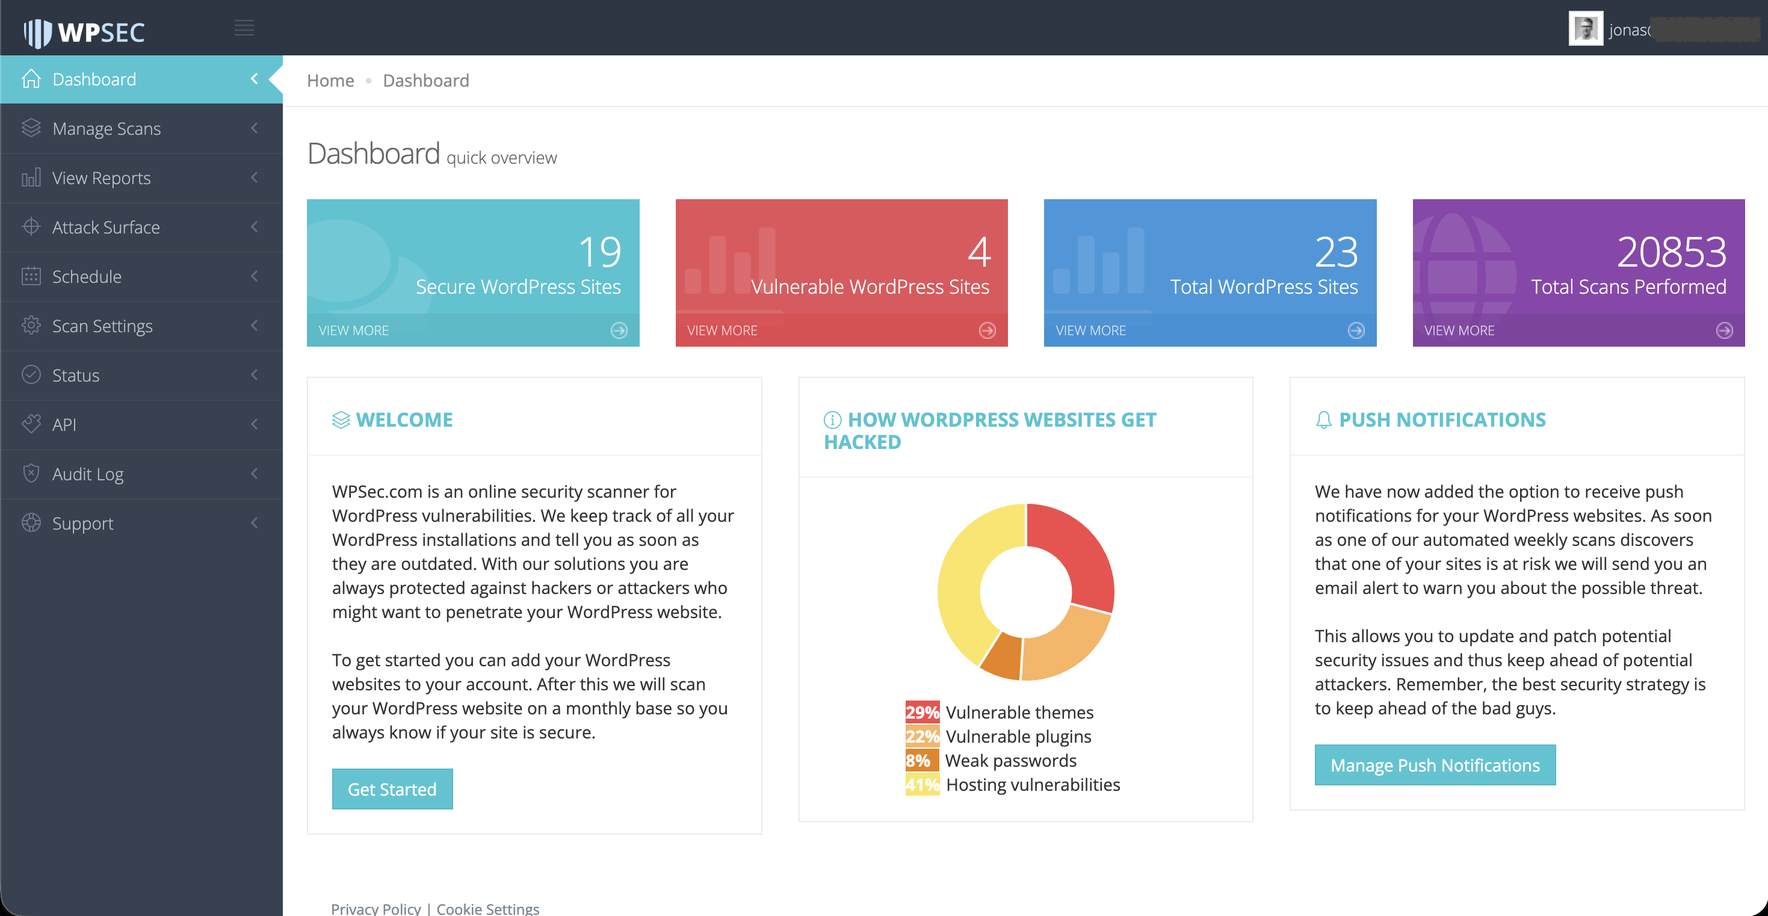Click the Scan Settings gear icon
Viewport: 1768px width, 916px height.
[x=32, y=325]
